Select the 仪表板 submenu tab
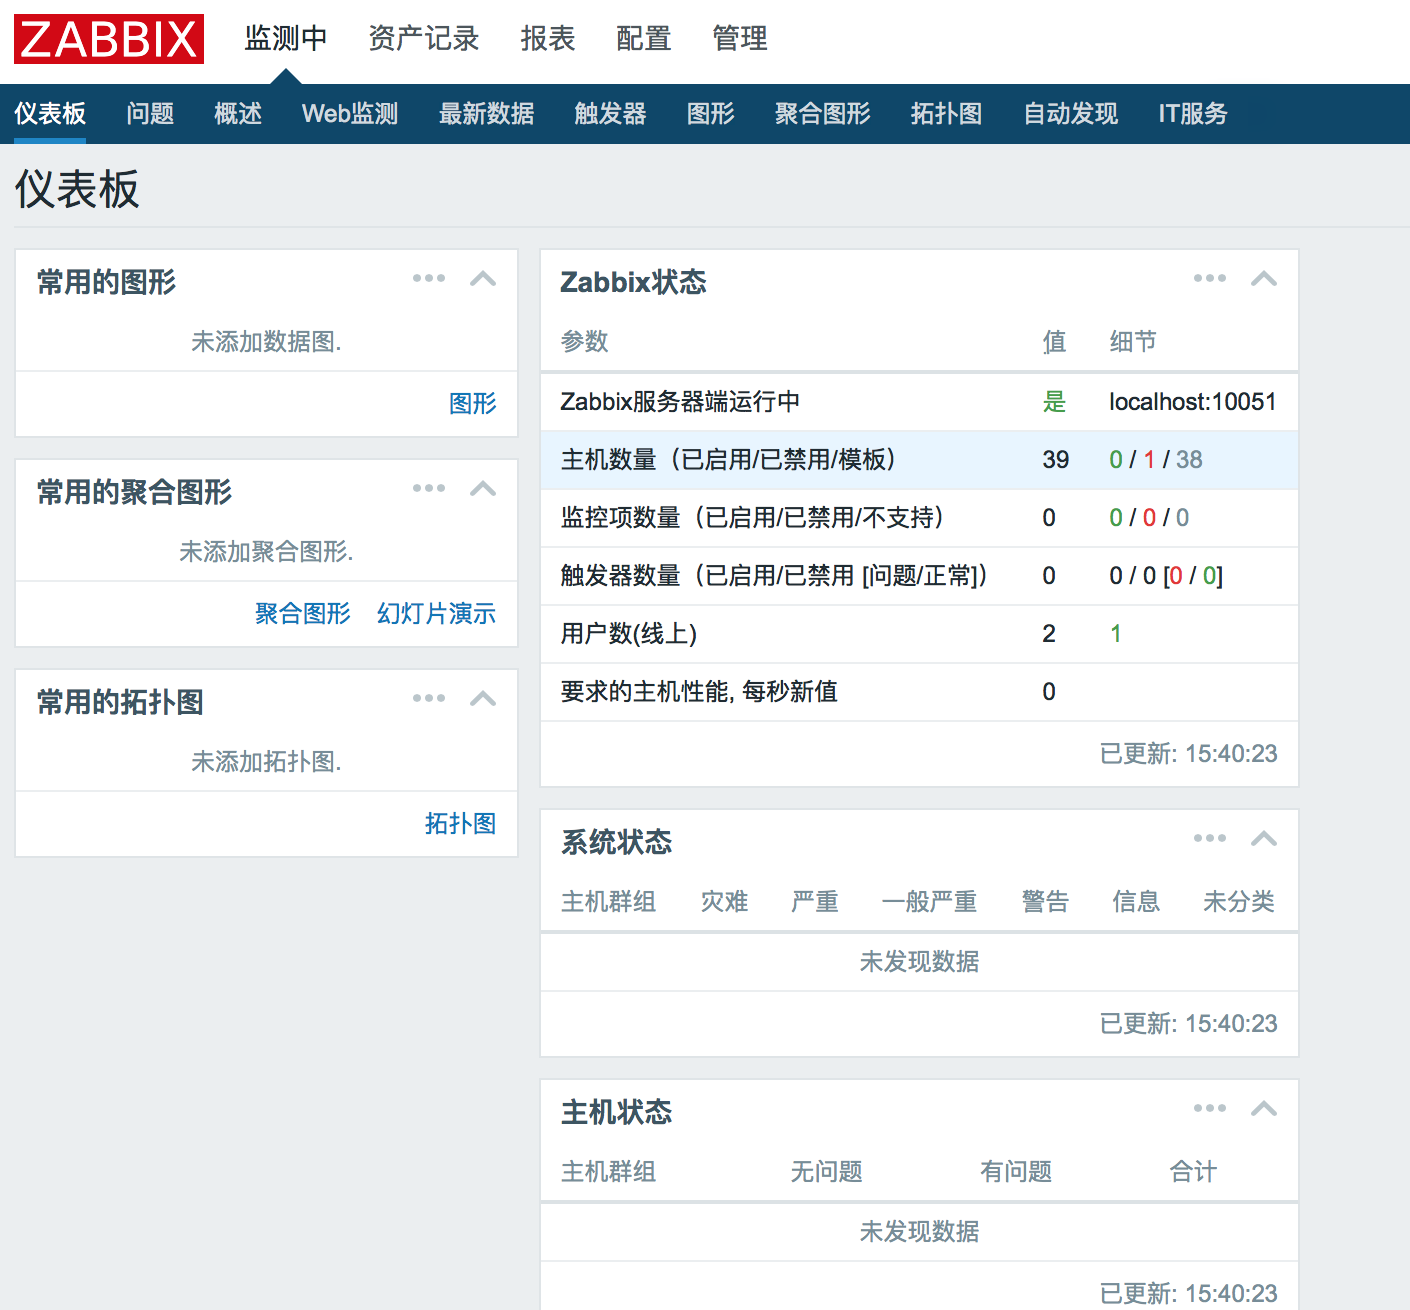1410x1310 pixels. point(50,114)
